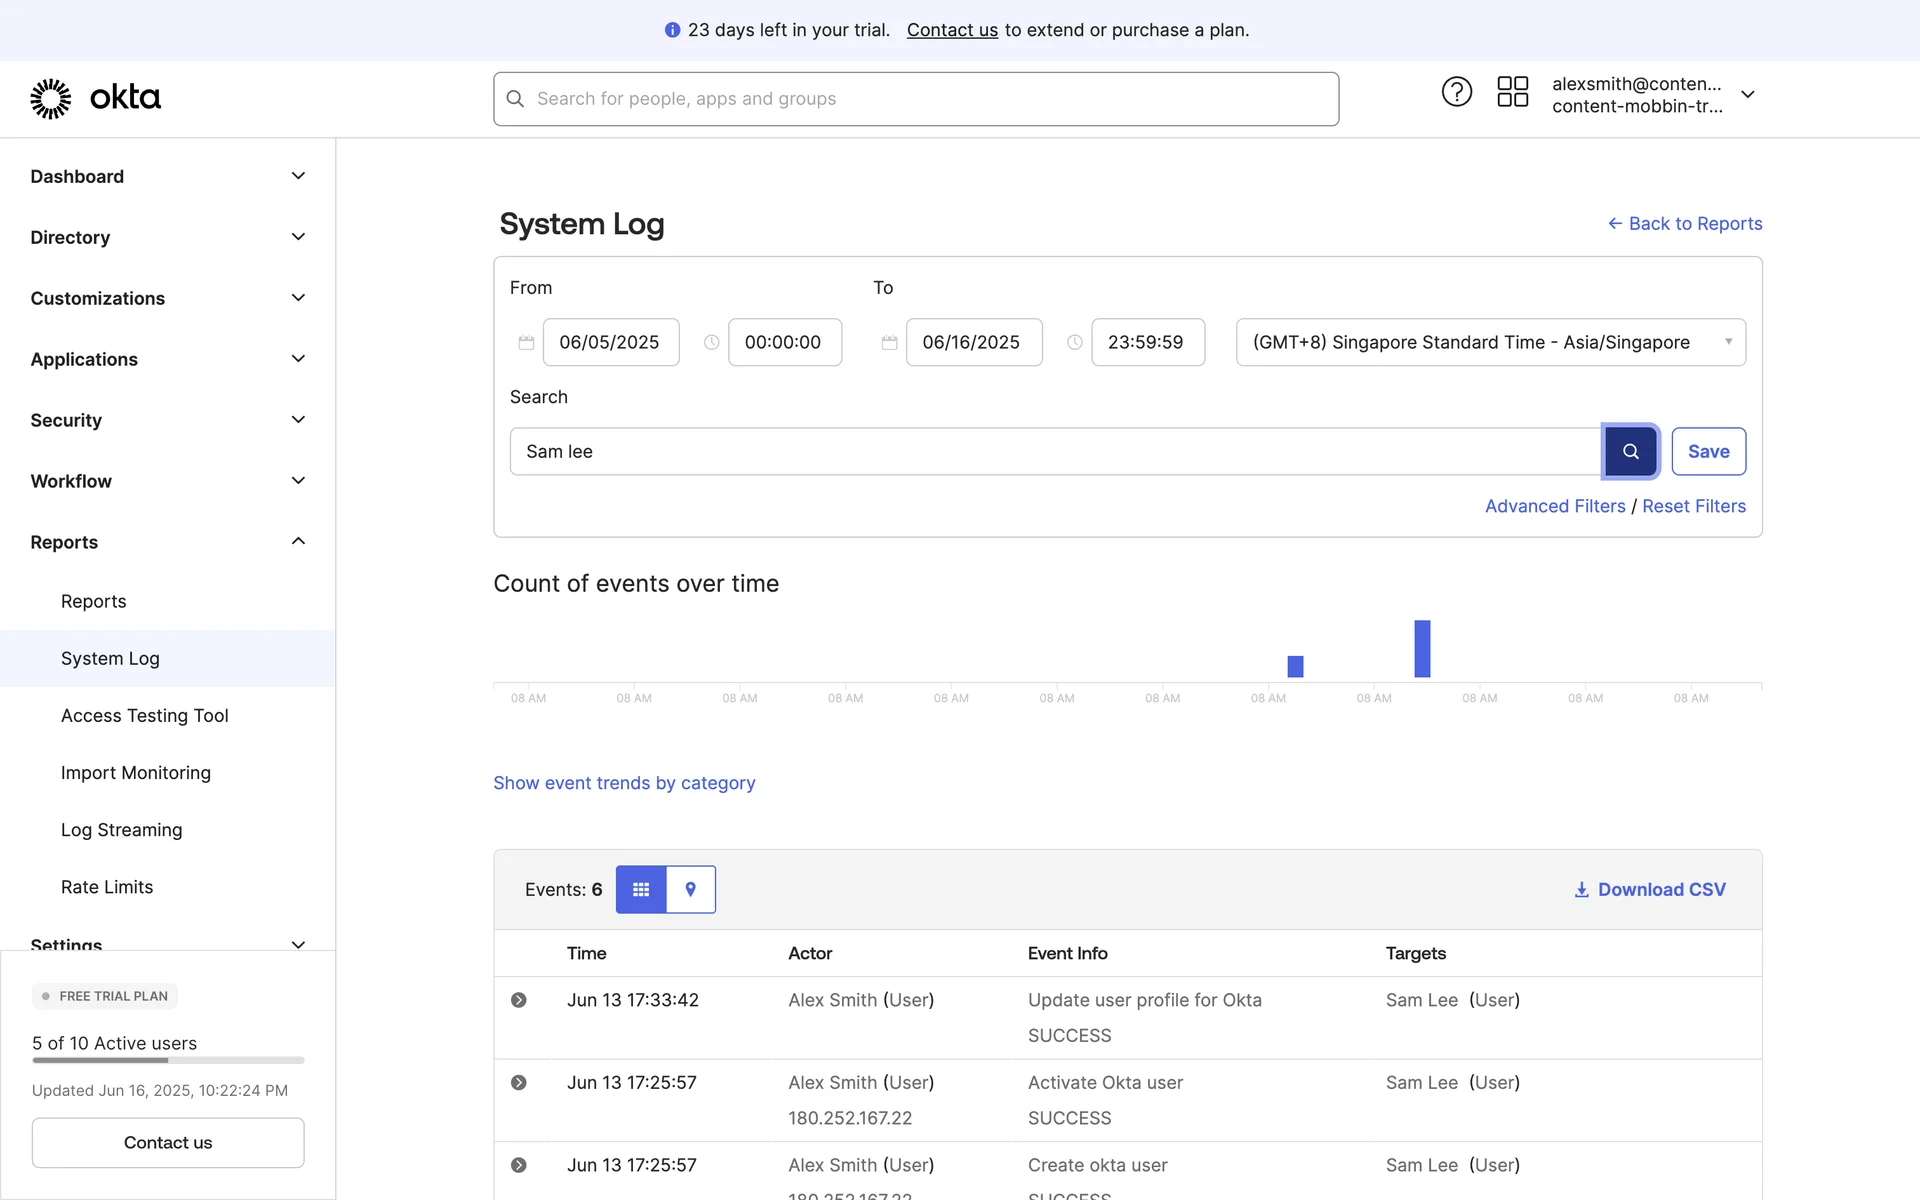Open Log Streaming in sidebar
Image resolution: width=1920 pixels, height=1200 pixels.
(122, 830)
